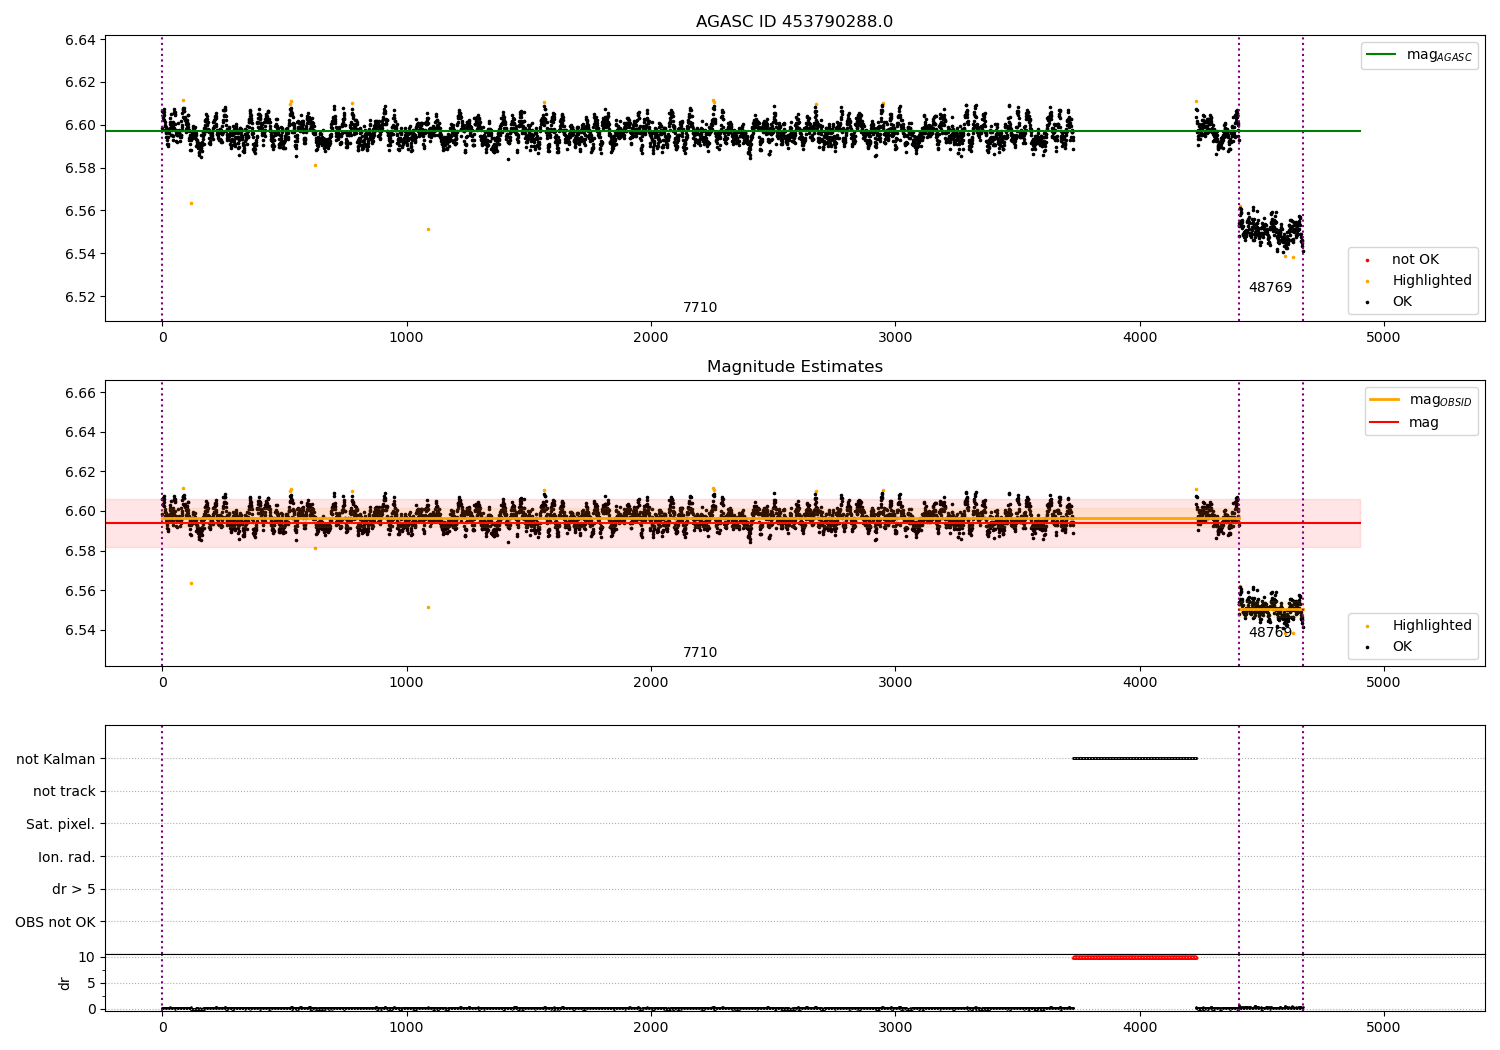Click the 6.64 y-tick in AGASC ID plot

[x=80, y=40]
